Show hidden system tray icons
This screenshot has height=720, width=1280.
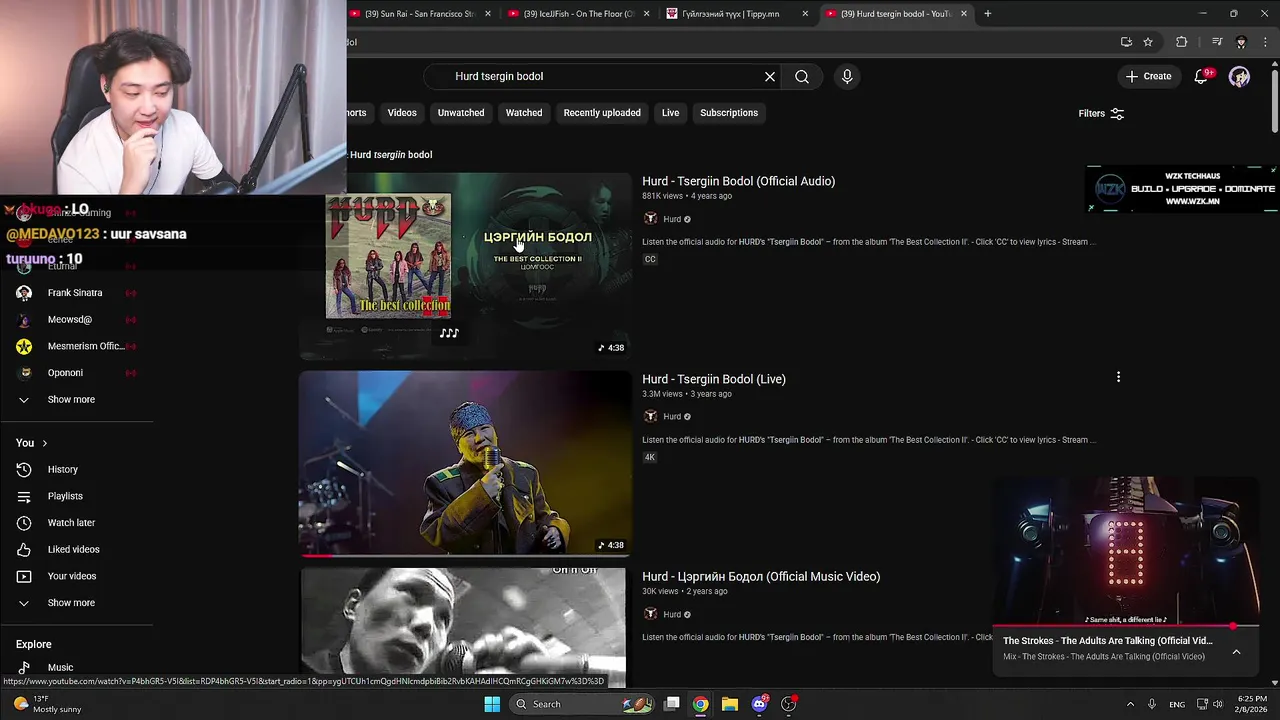click(x=1130, y=704)
